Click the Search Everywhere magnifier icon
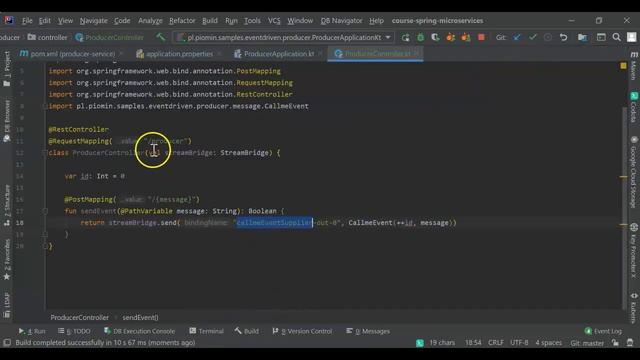640x360 pixels. point(616,38)
